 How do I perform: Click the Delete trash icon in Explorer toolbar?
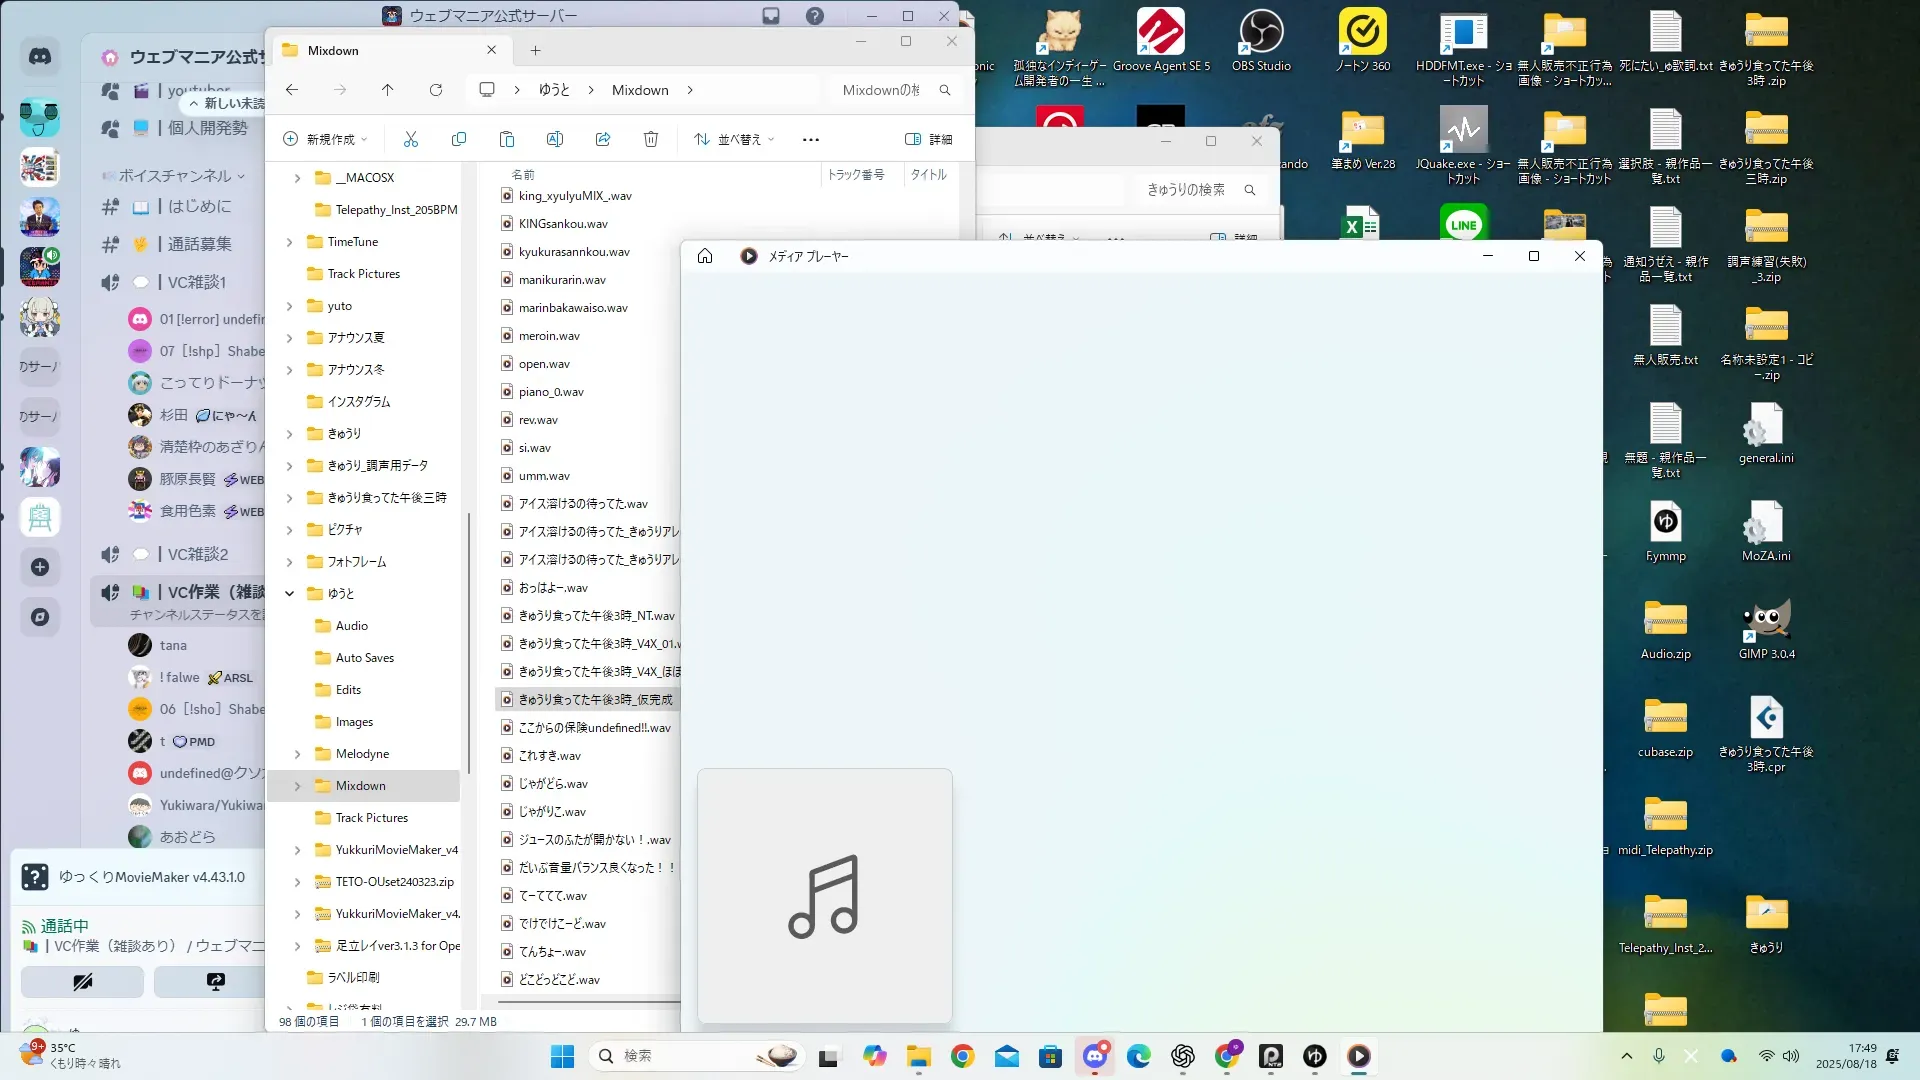[x=651, y=139]
